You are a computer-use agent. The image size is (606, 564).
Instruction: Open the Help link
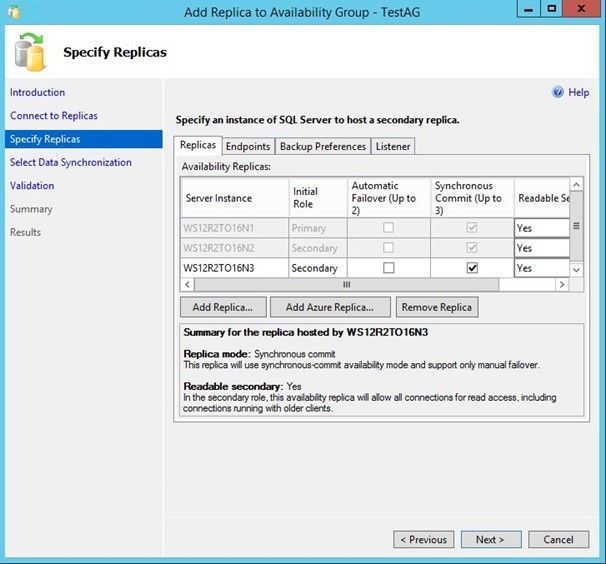(x=579, y=92)
